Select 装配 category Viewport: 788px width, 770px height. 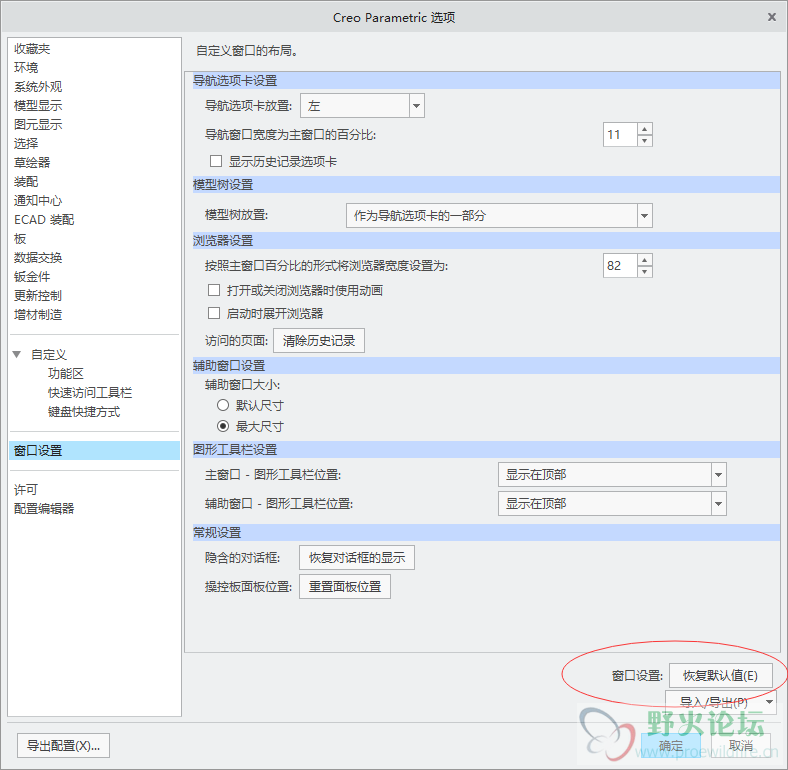pos(26,181)
